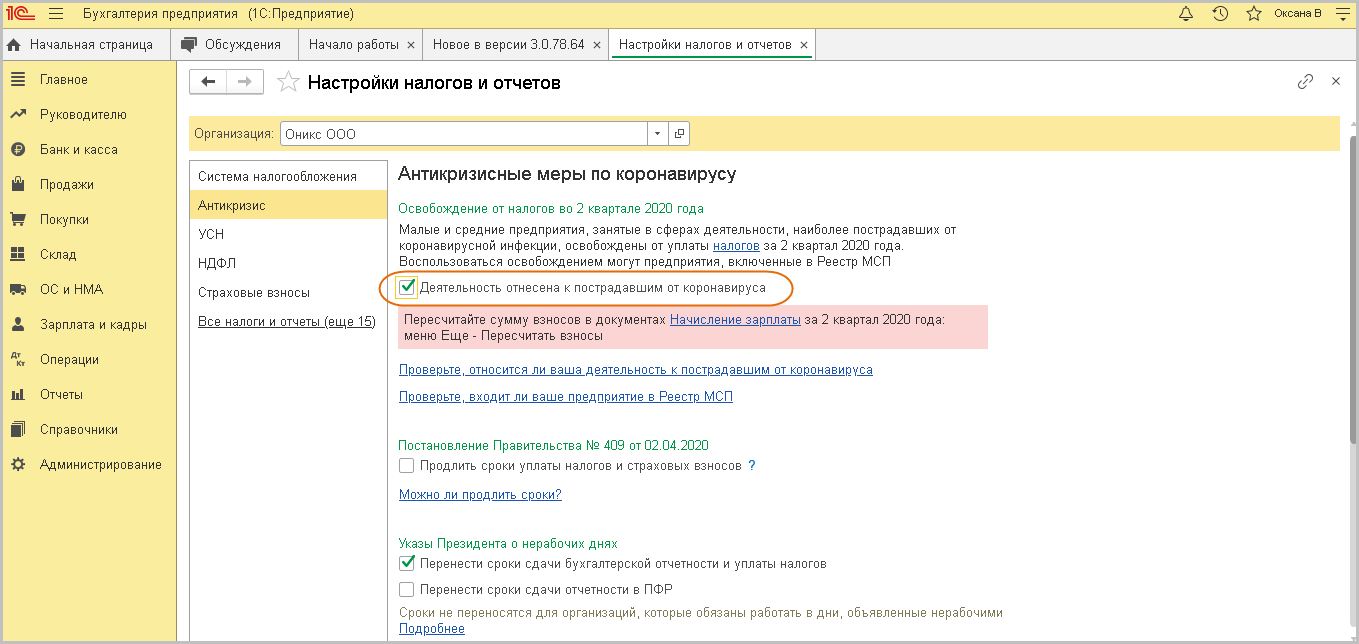Open the selected organization card button
The width and height of the screenshot is (1359, 644).
click(x=679, y=133)
